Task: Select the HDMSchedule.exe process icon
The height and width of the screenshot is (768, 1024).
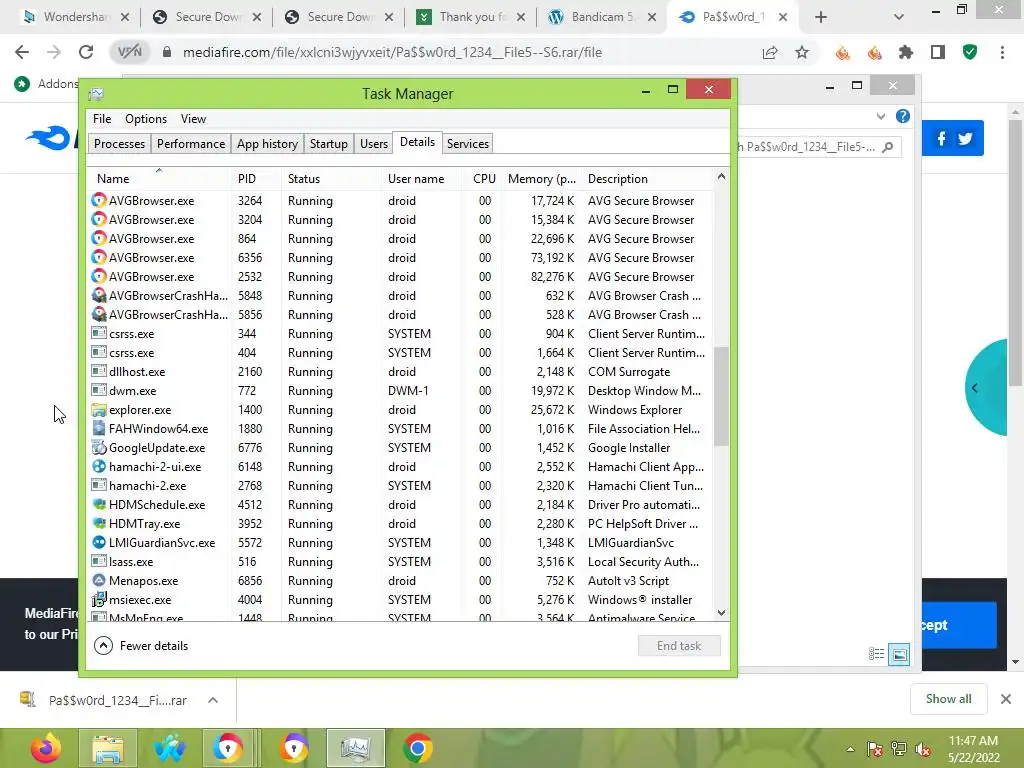Action: [x=99, y=505]
